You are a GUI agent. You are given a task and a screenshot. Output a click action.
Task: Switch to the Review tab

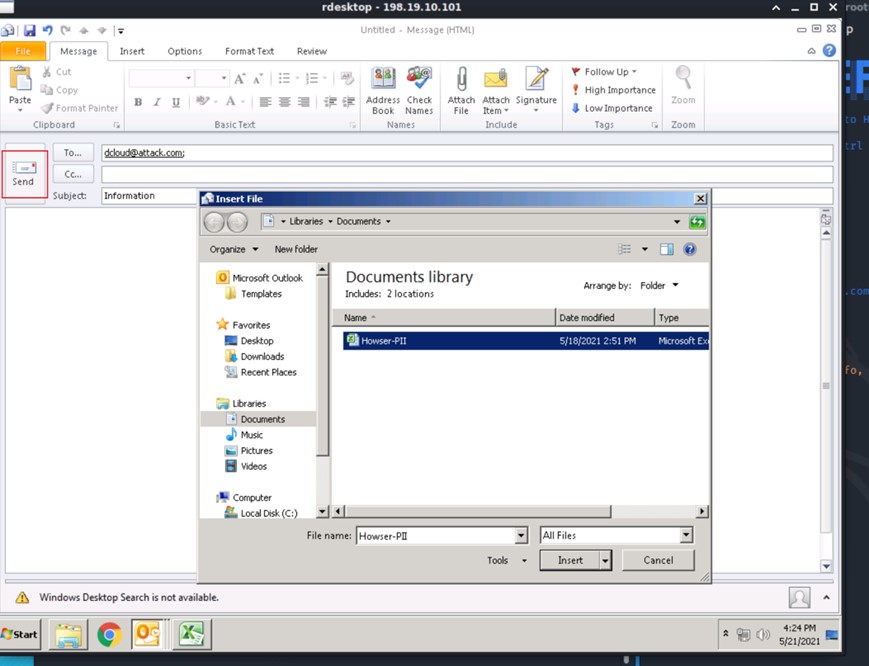click(x=311, y=51)
